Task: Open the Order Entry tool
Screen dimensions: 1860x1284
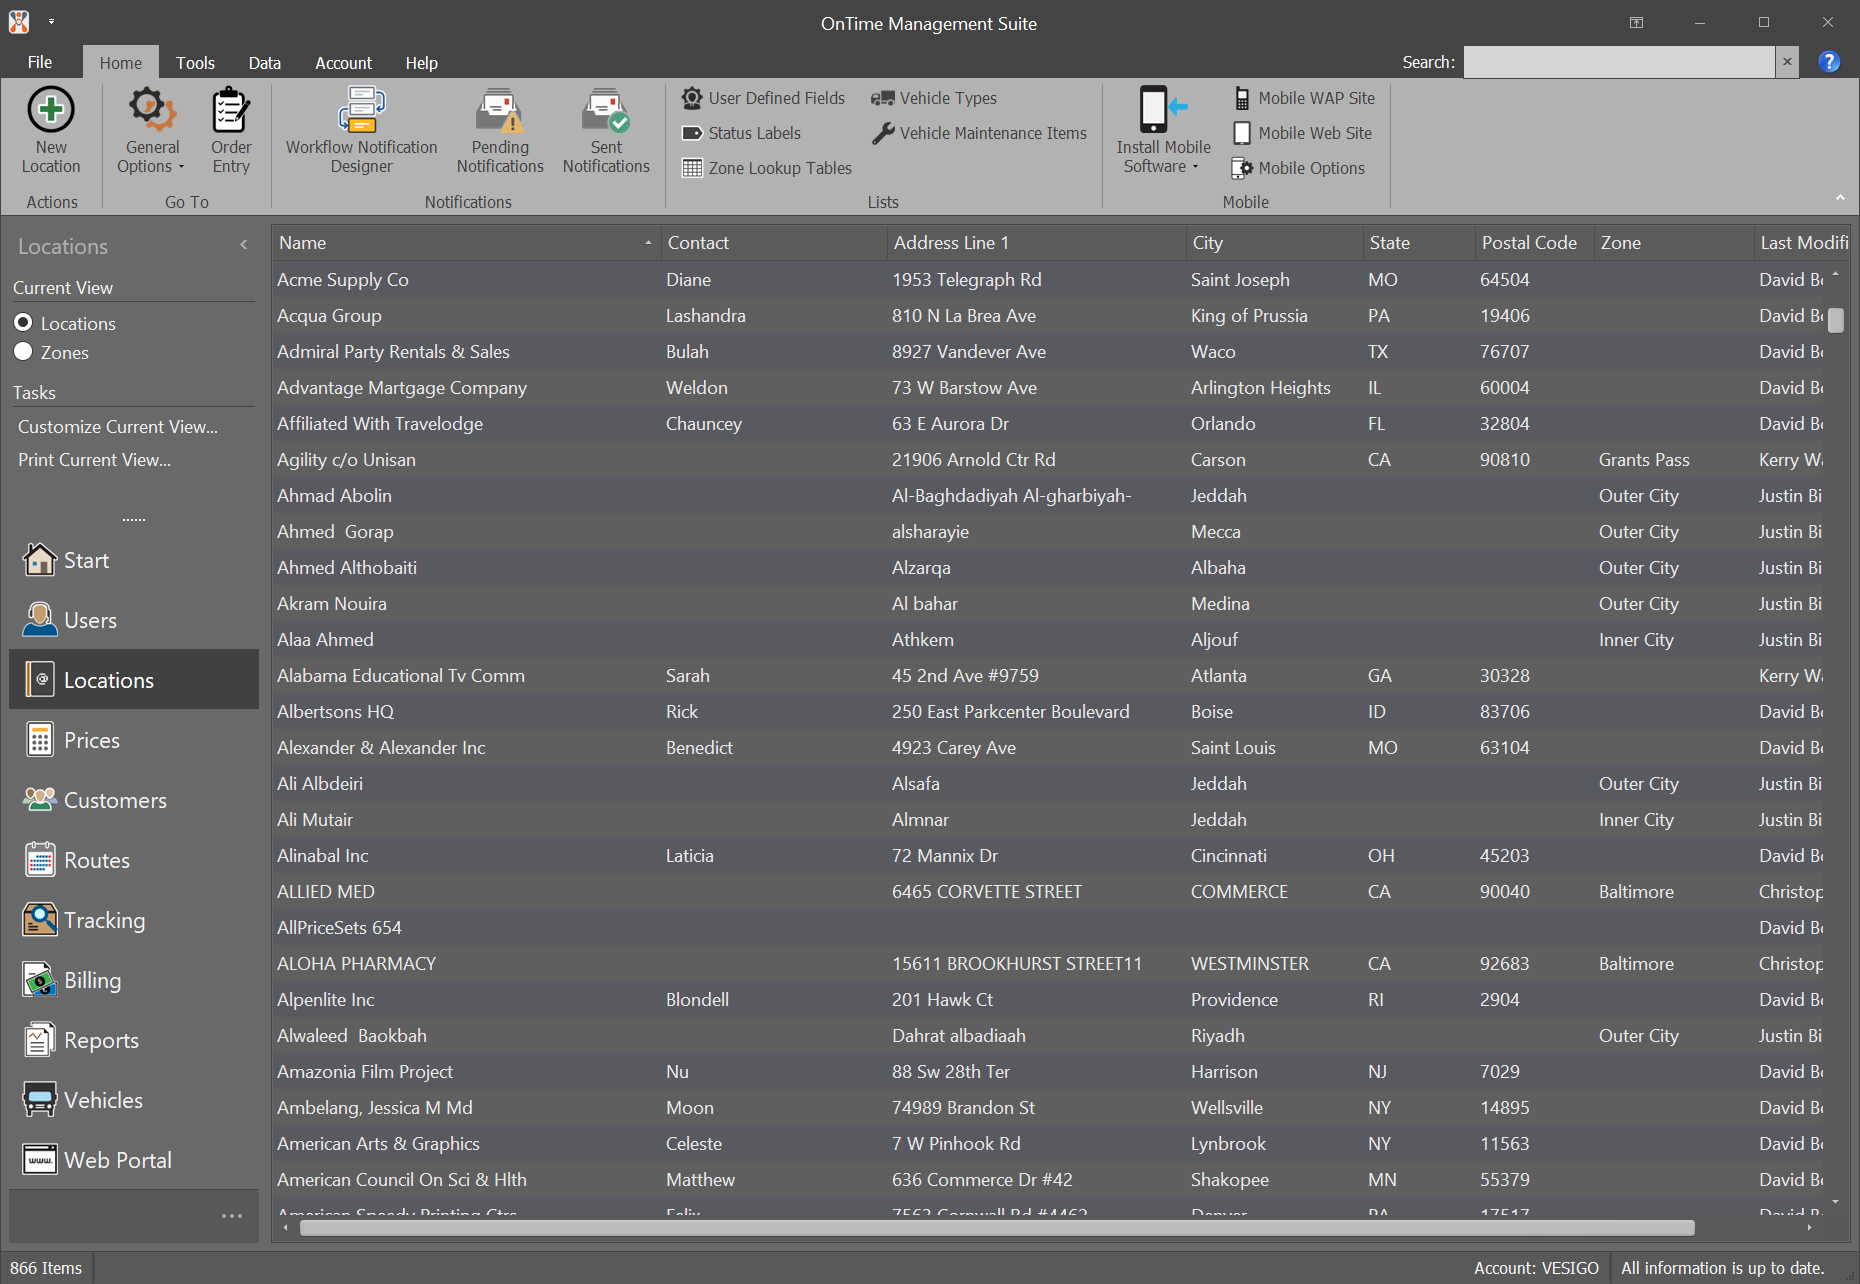Action: 231,132
